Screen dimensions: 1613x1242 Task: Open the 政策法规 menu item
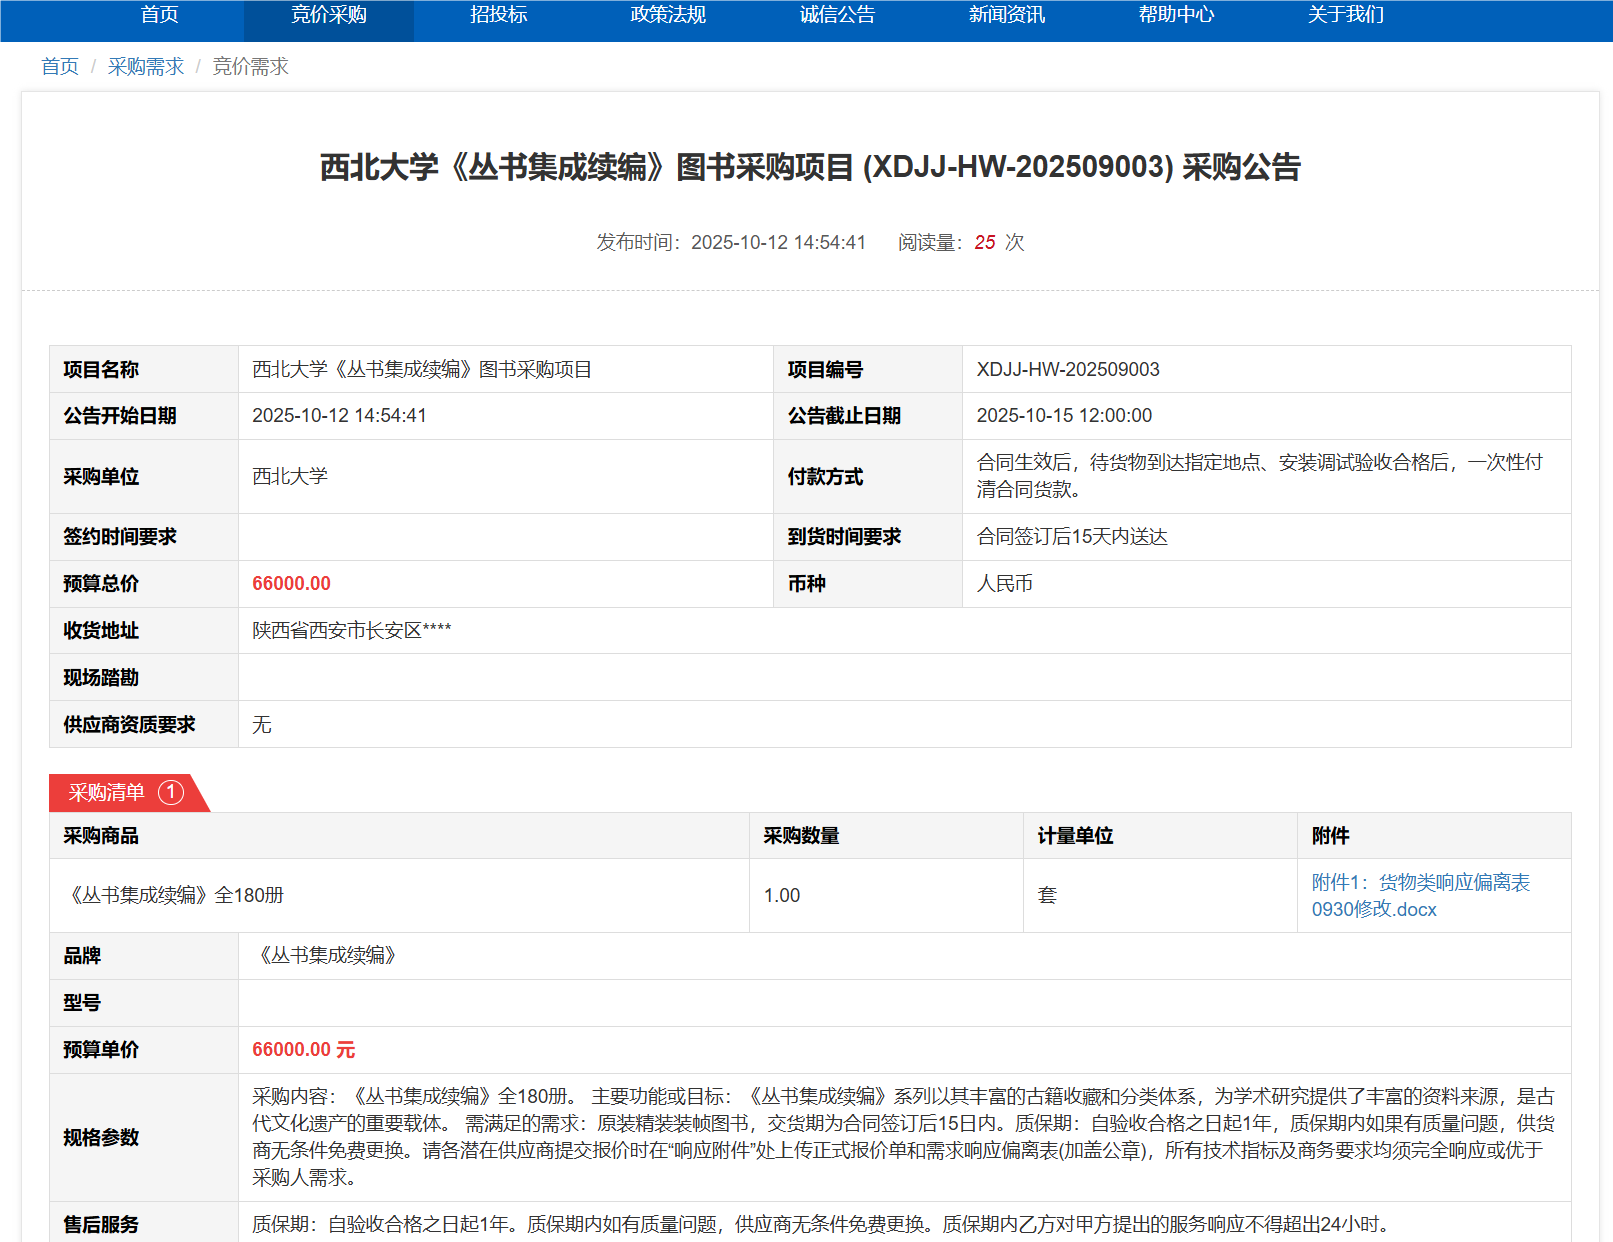tap(668, 15)
